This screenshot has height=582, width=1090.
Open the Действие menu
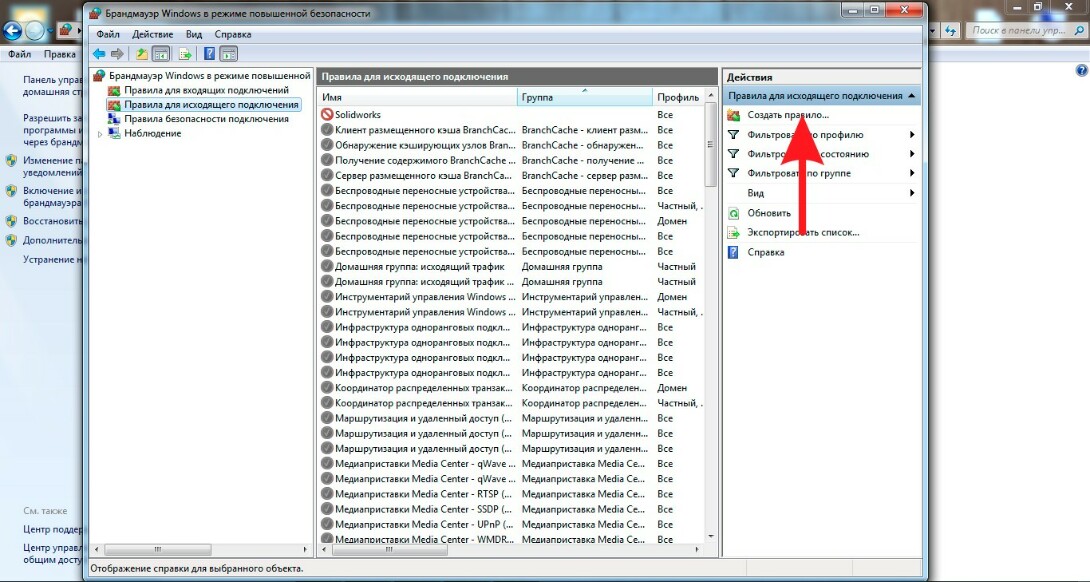point(152,34)
